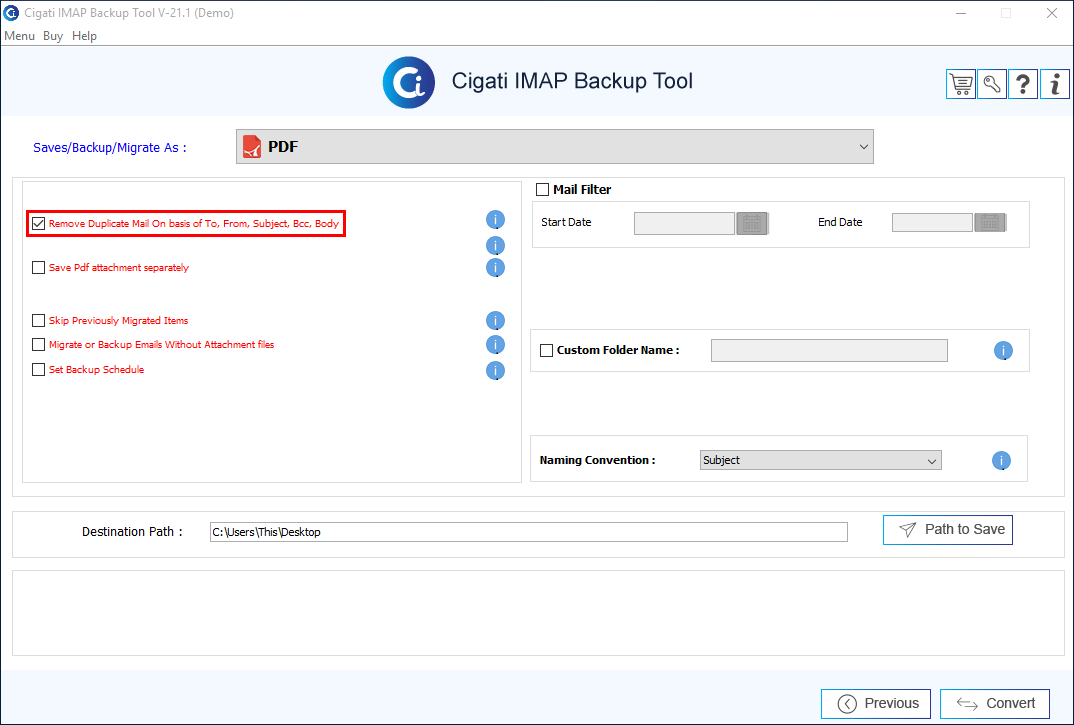The image size is (1074, 725).
Task: Click the "Naming Convention :" label
Action: click(x=597, y=460)
